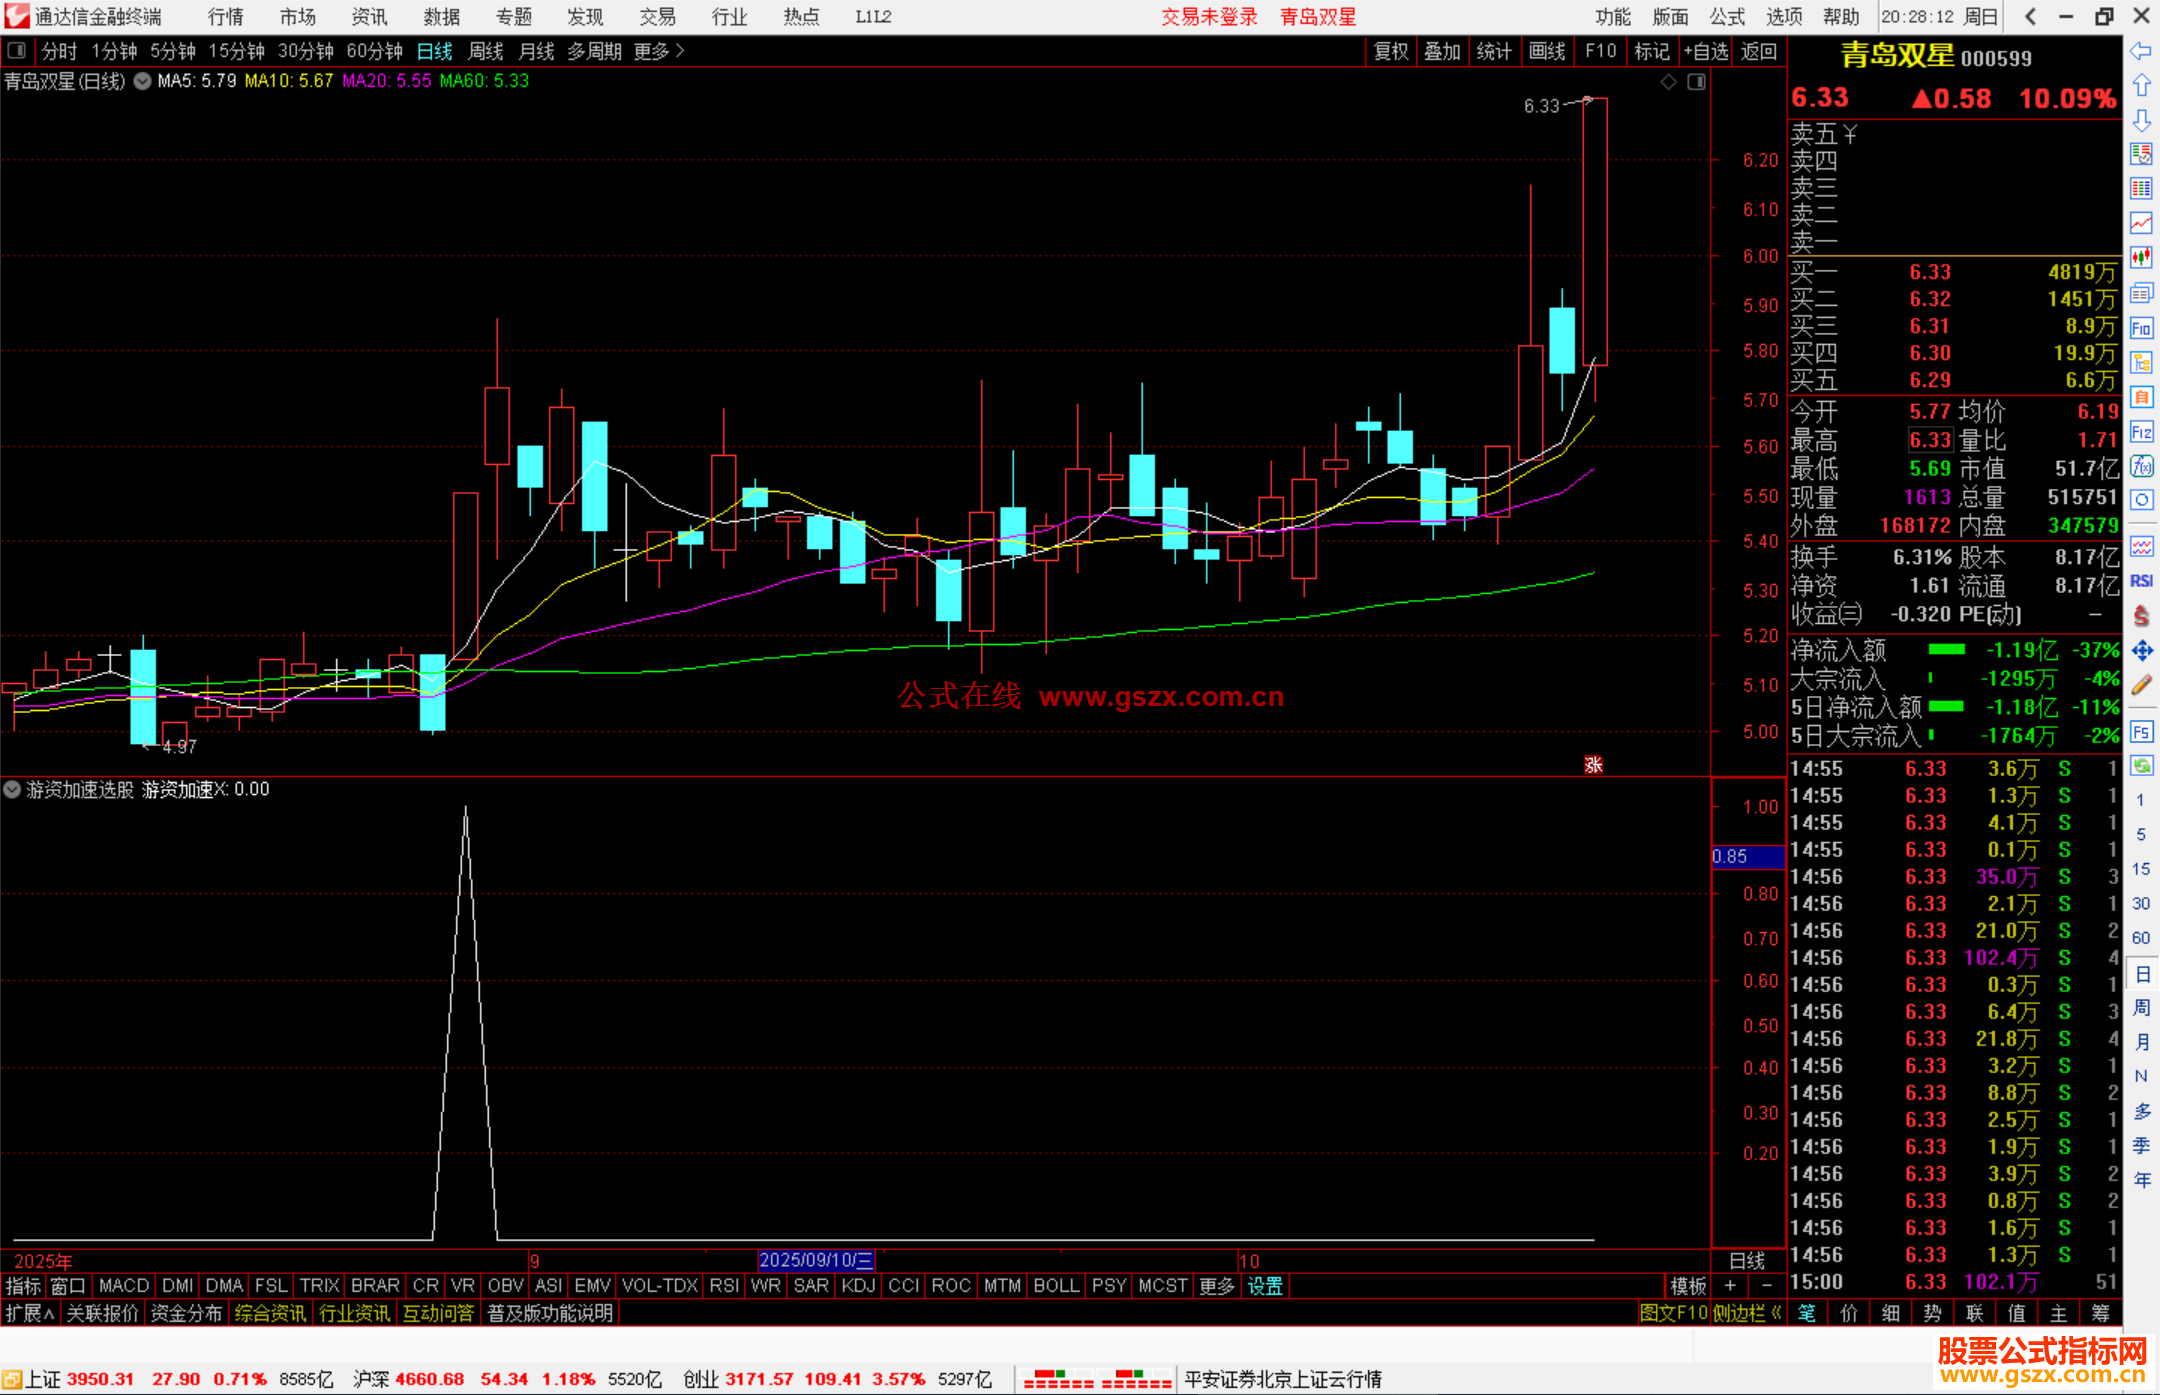This screenshot has width=2160, height=1395.
Task: Toggle the 游资加速选股 indicator round button
Action: (12, 789)
